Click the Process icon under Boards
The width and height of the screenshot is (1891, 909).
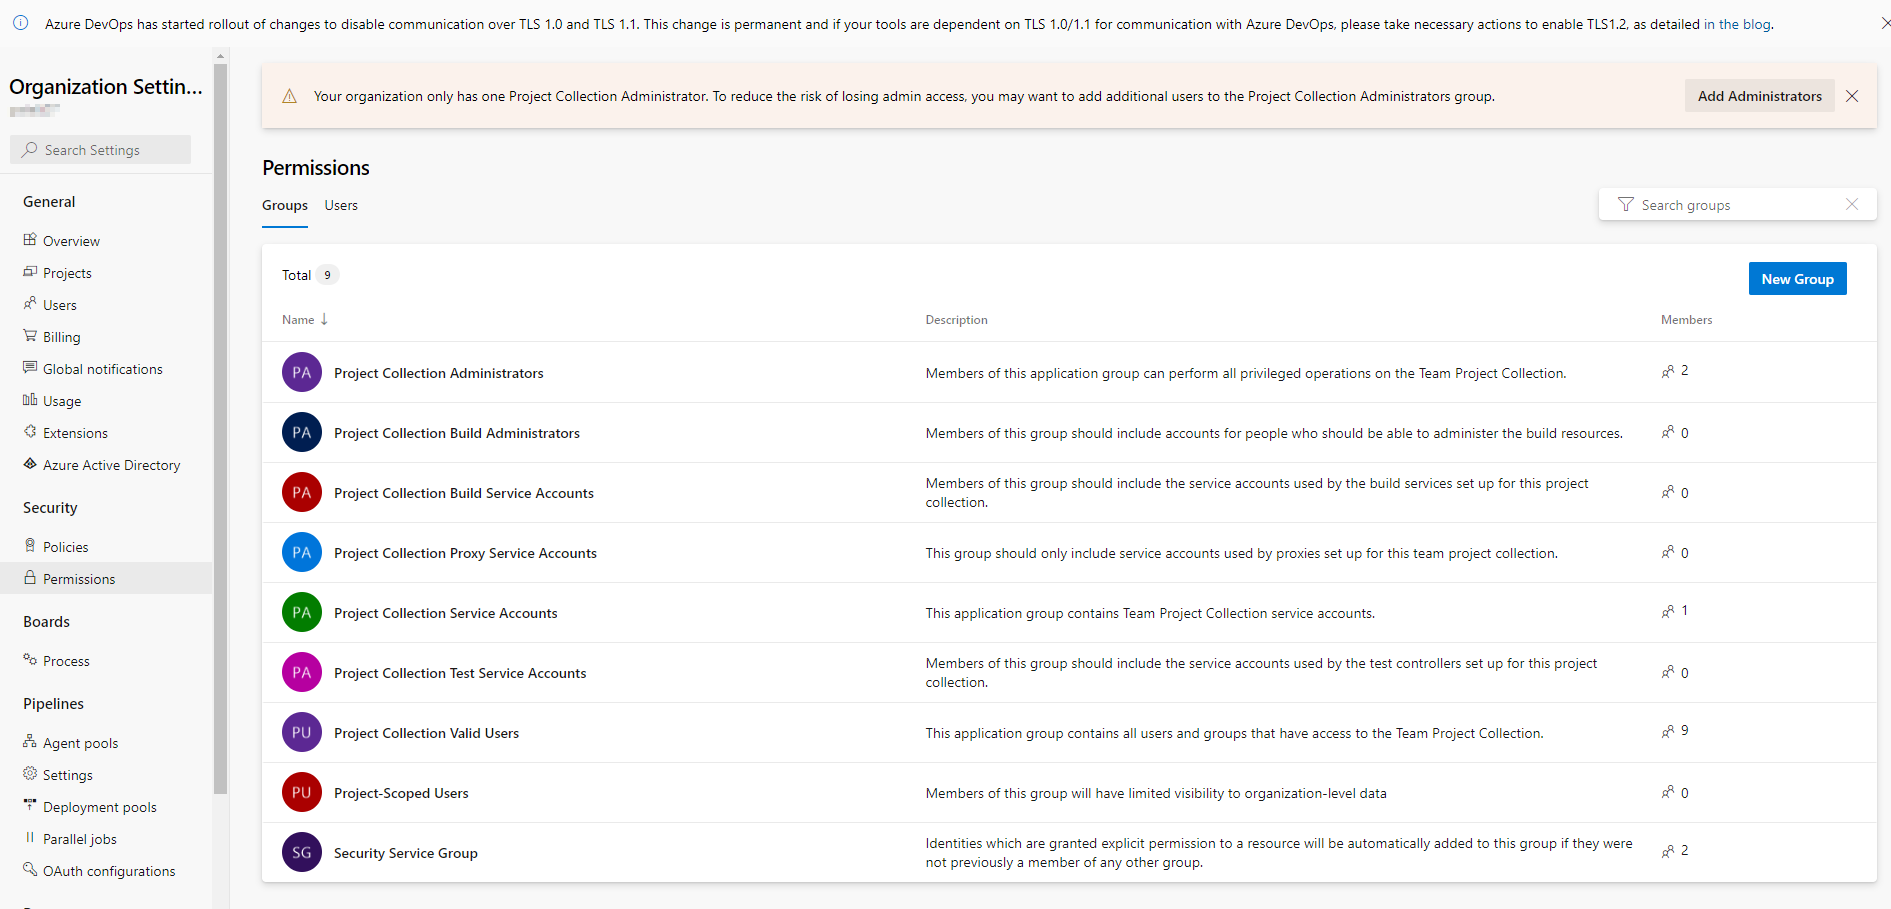(x=30, y=660)
